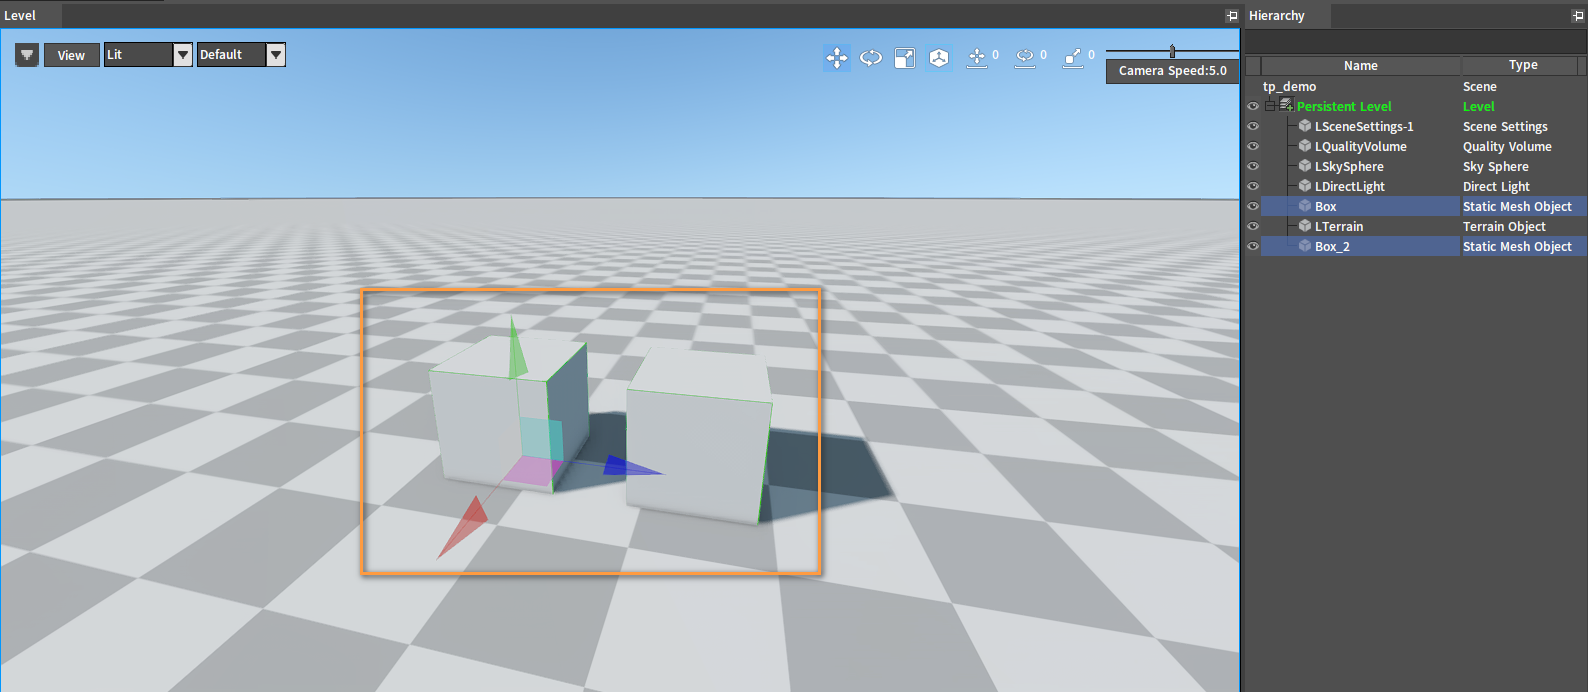
Task: Toggle visibility of LTerrain
Action: point(1252,226)
